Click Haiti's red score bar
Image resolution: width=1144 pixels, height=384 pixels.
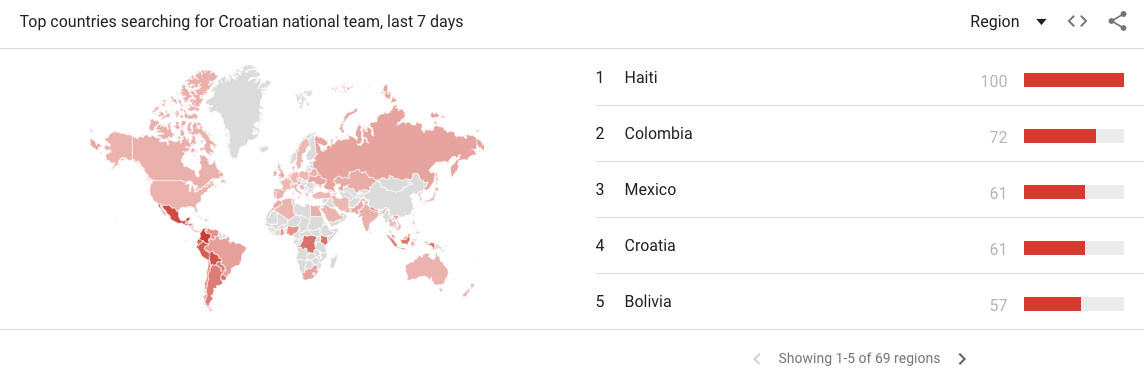(1074, 80)
